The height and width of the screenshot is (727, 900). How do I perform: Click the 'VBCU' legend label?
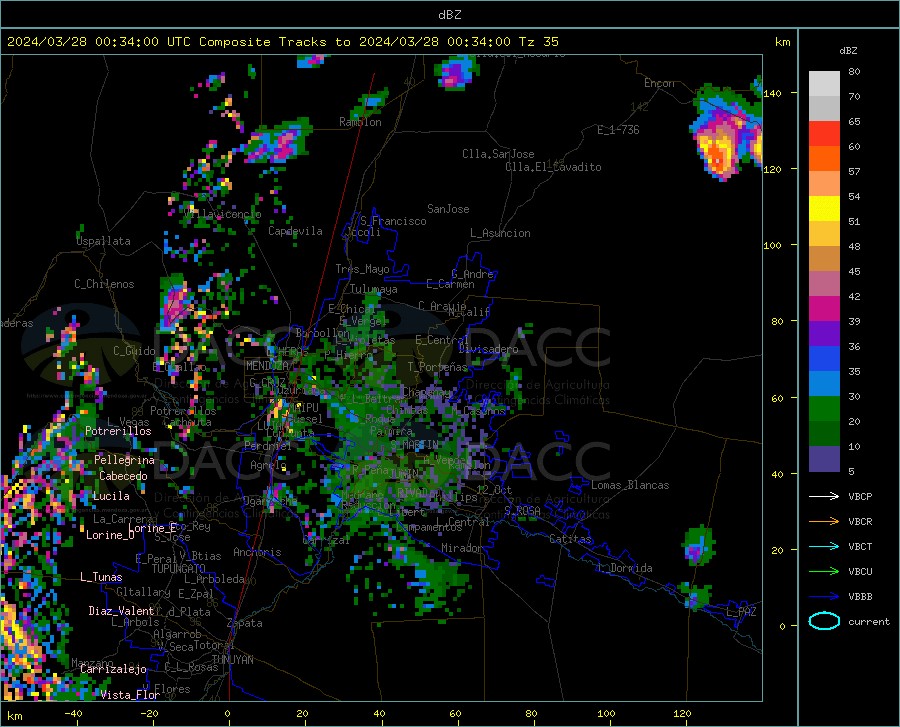(860, 572)
